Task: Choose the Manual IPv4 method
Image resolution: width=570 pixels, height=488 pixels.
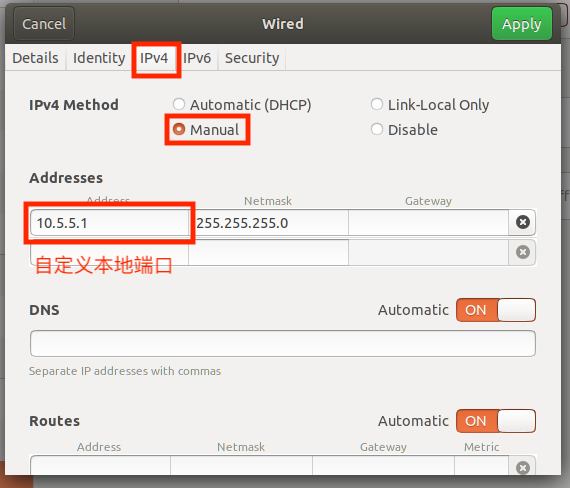Action: (x=206, y=130)
